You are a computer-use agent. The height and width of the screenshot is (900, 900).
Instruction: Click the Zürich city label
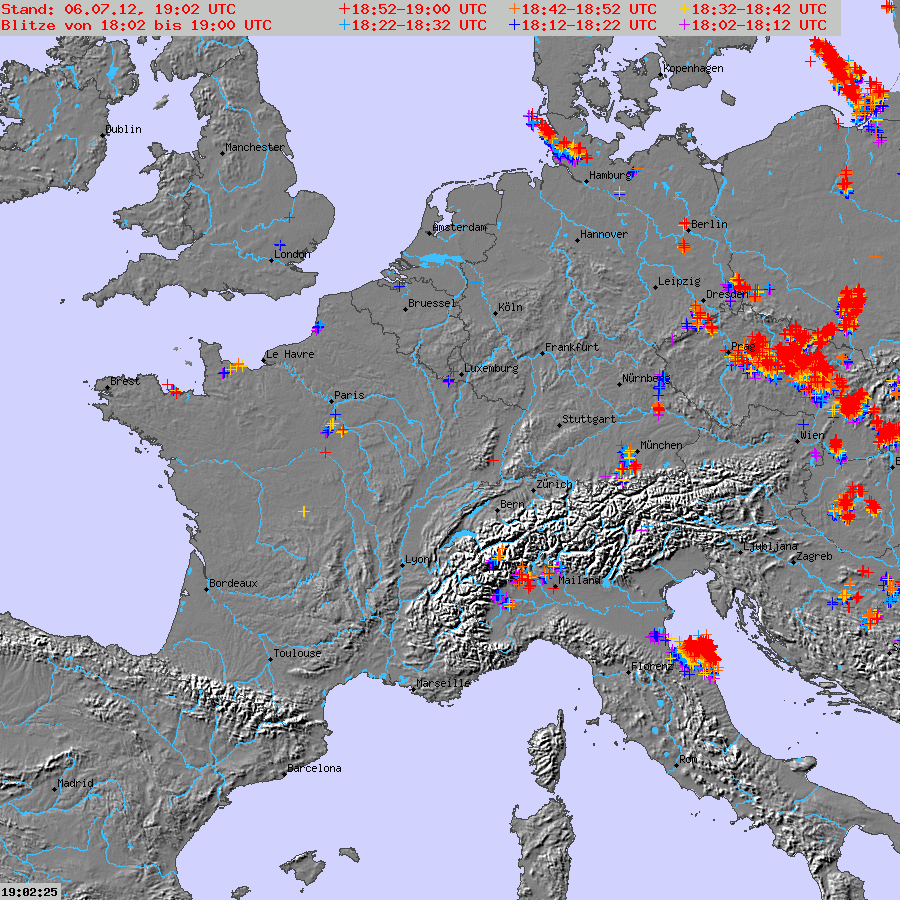coord(554,484)
